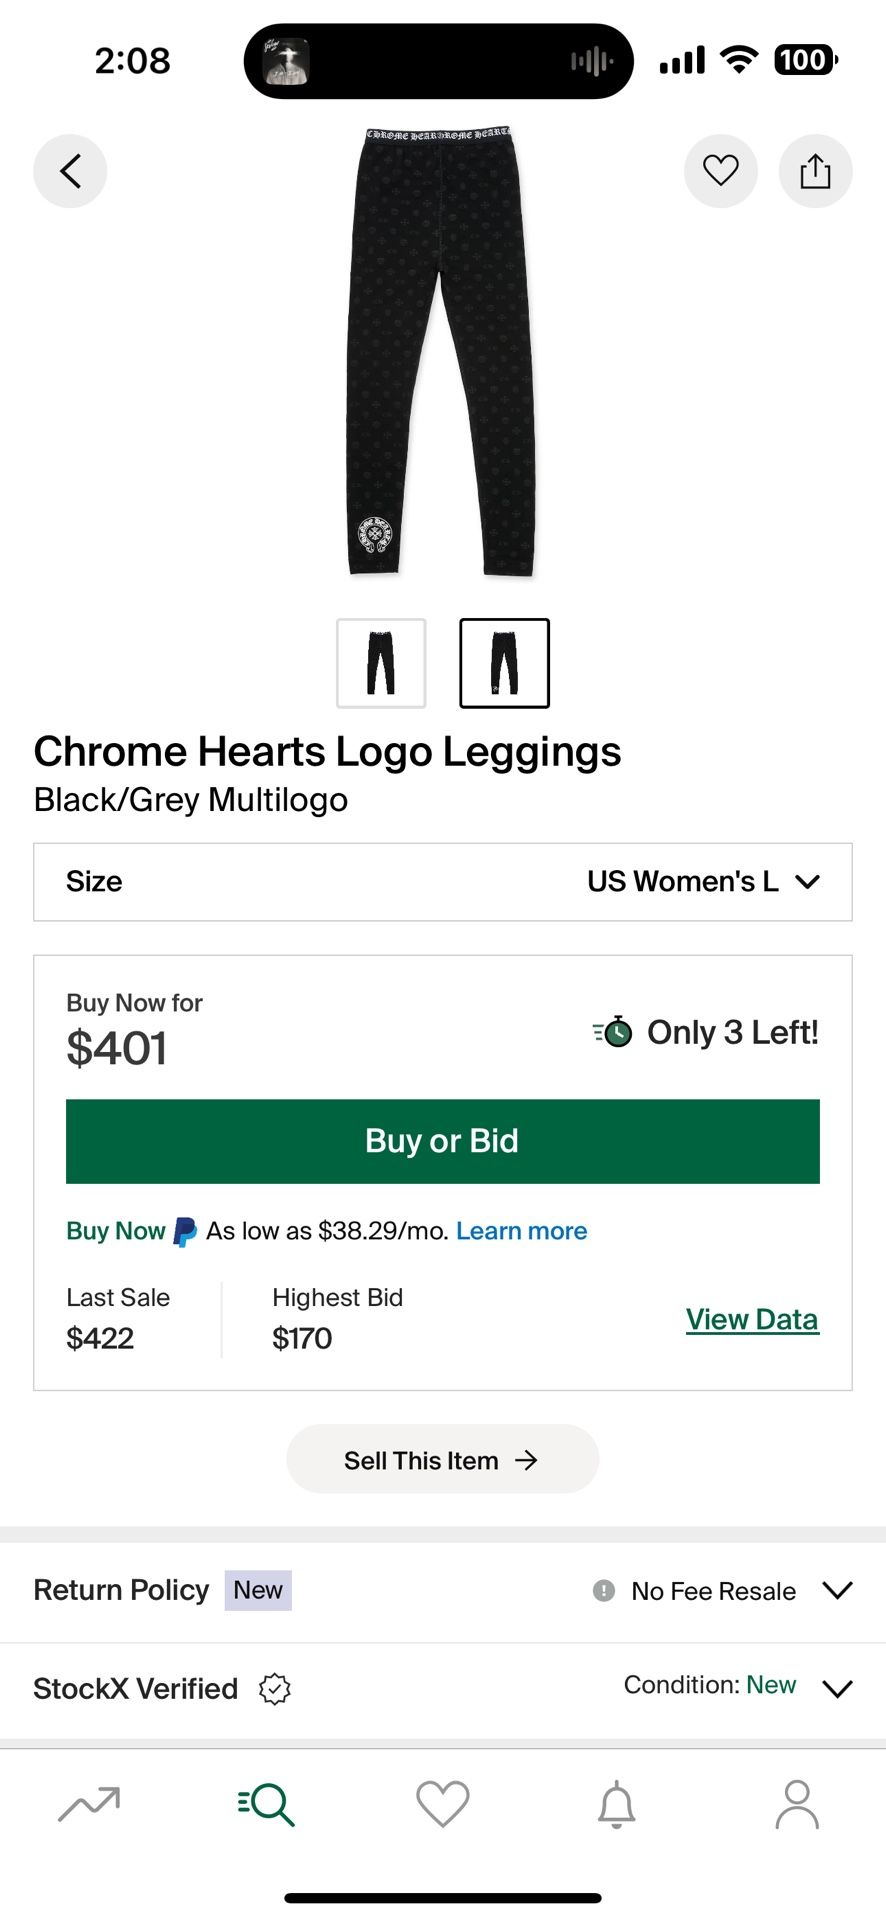Open the search browse tab
Viewport: 886px width, 1920px height.
coord(266,1804)
